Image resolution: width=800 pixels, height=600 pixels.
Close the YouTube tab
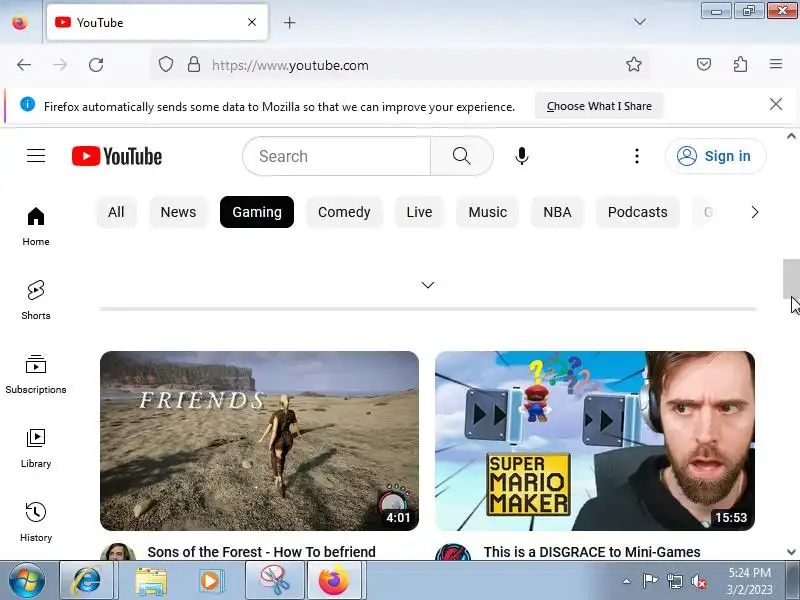coord(252,22)
